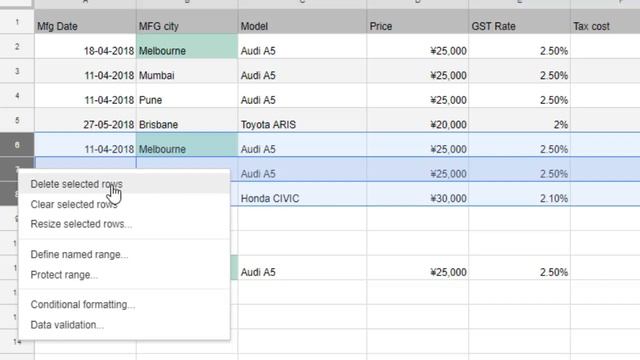The image size is (640, 360).
Task: Click the Mfg Date header cell
Action: [85, 22]
